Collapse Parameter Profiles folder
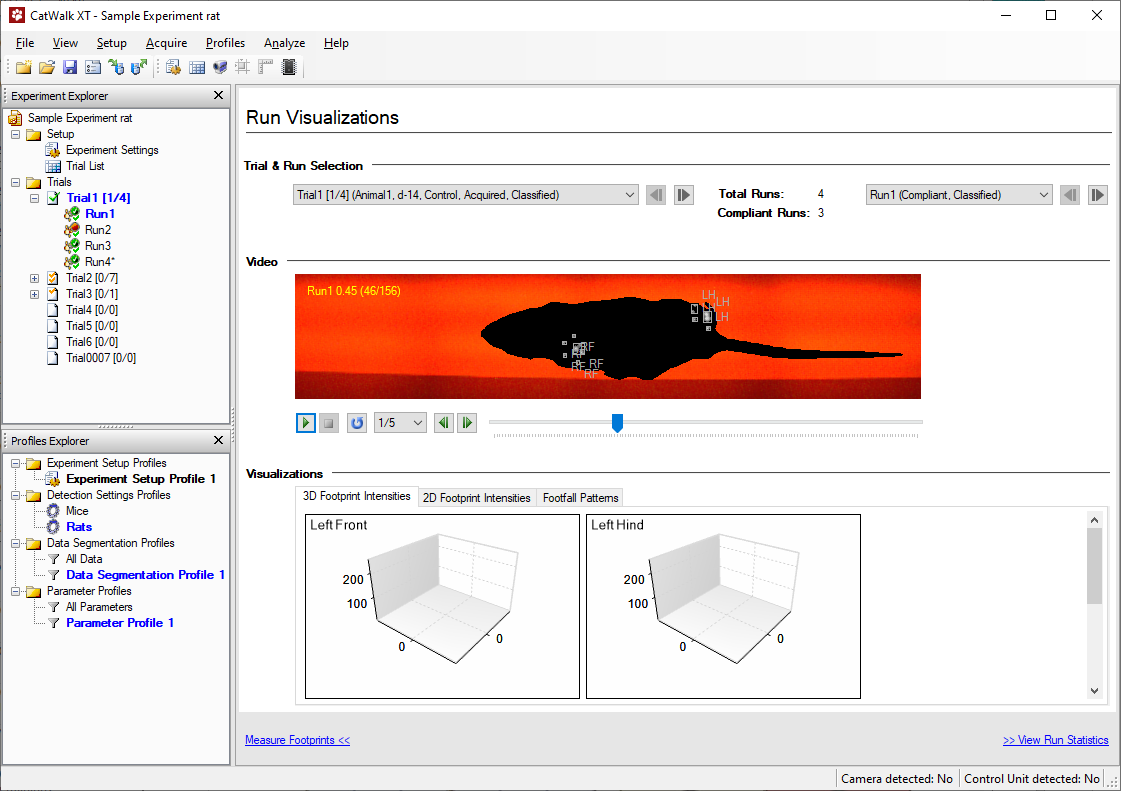Image resolution: width=1121 pixels, height=791 pixels. (15, 591)
